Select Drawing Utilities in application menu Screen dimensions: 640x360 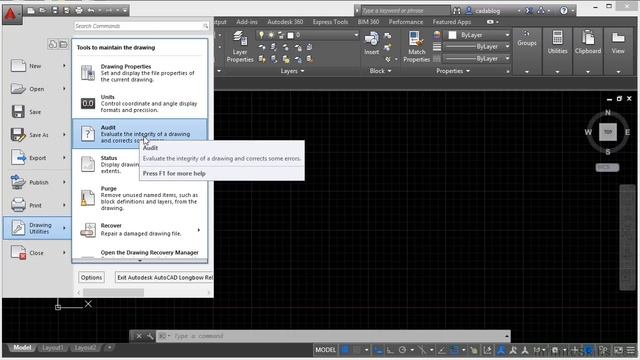tap(38, 228)
